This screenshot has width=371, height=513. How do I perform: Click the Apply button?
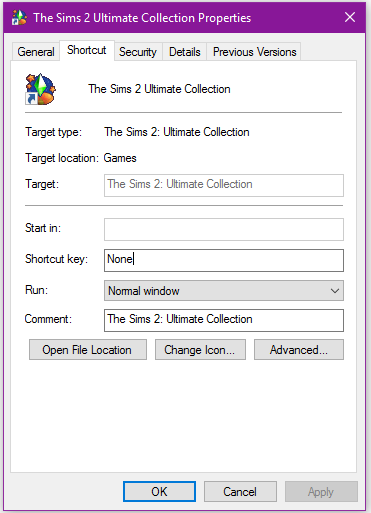tap(321, 491)
